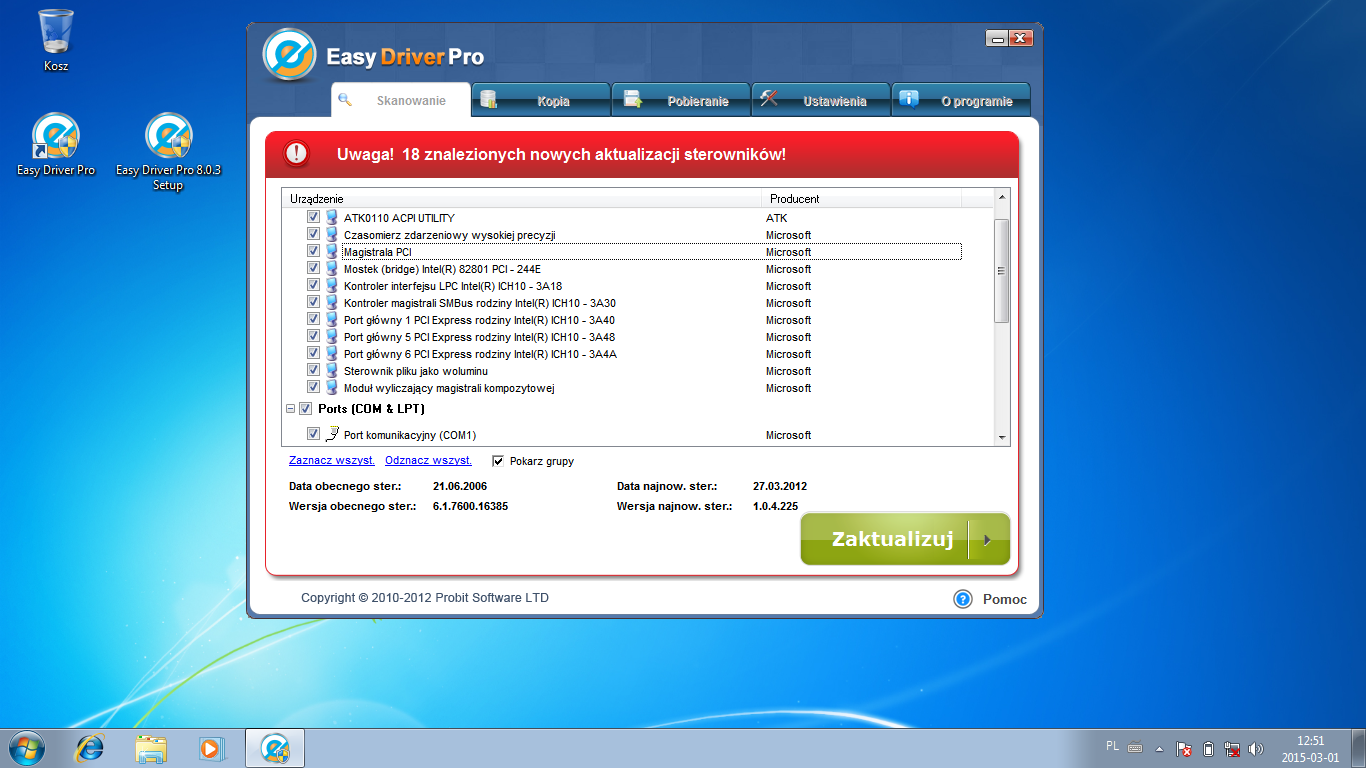Viewport: 1366px width, 768px height.
Task: Click the device list vertical scrollbar thumb
Action: [1001, 270]
